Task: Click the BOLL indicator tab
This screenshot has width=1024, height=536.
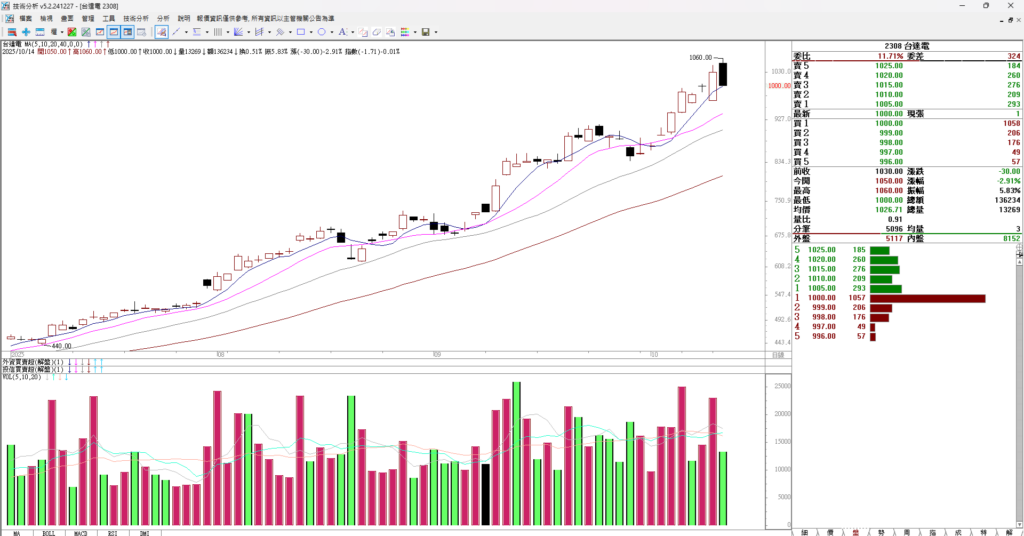Action: pos(47,532)
